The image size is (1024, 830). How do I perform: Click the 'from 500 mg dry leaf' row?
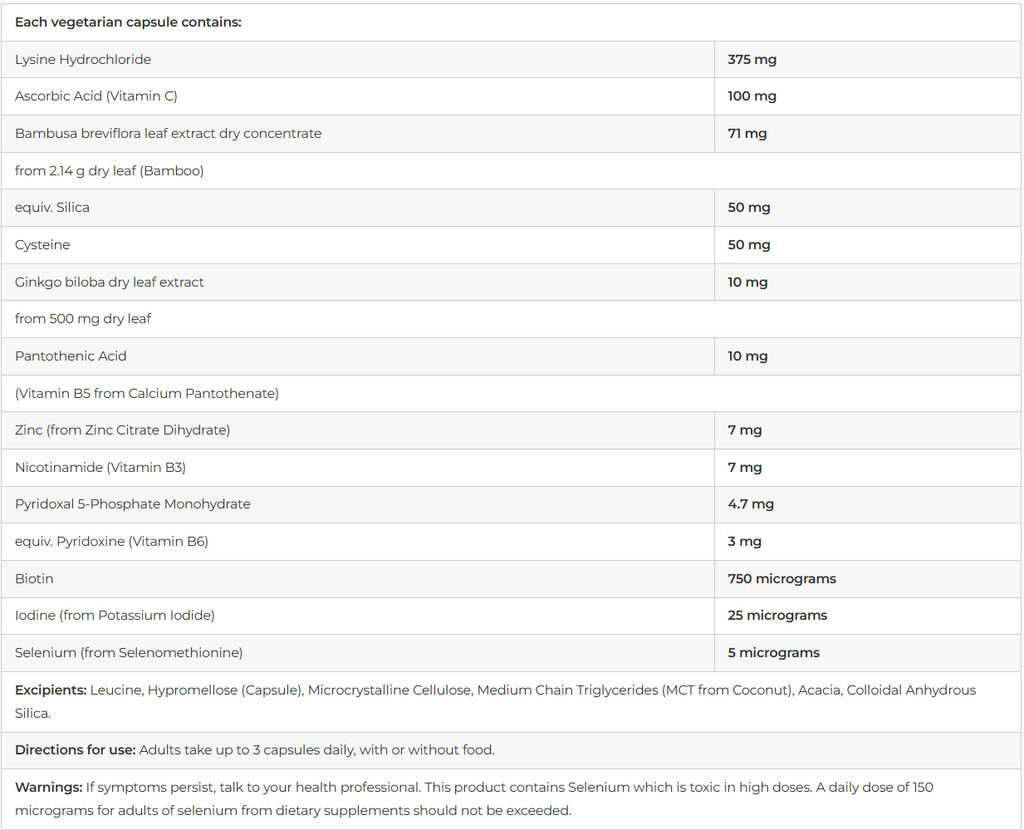coord(83,318)
